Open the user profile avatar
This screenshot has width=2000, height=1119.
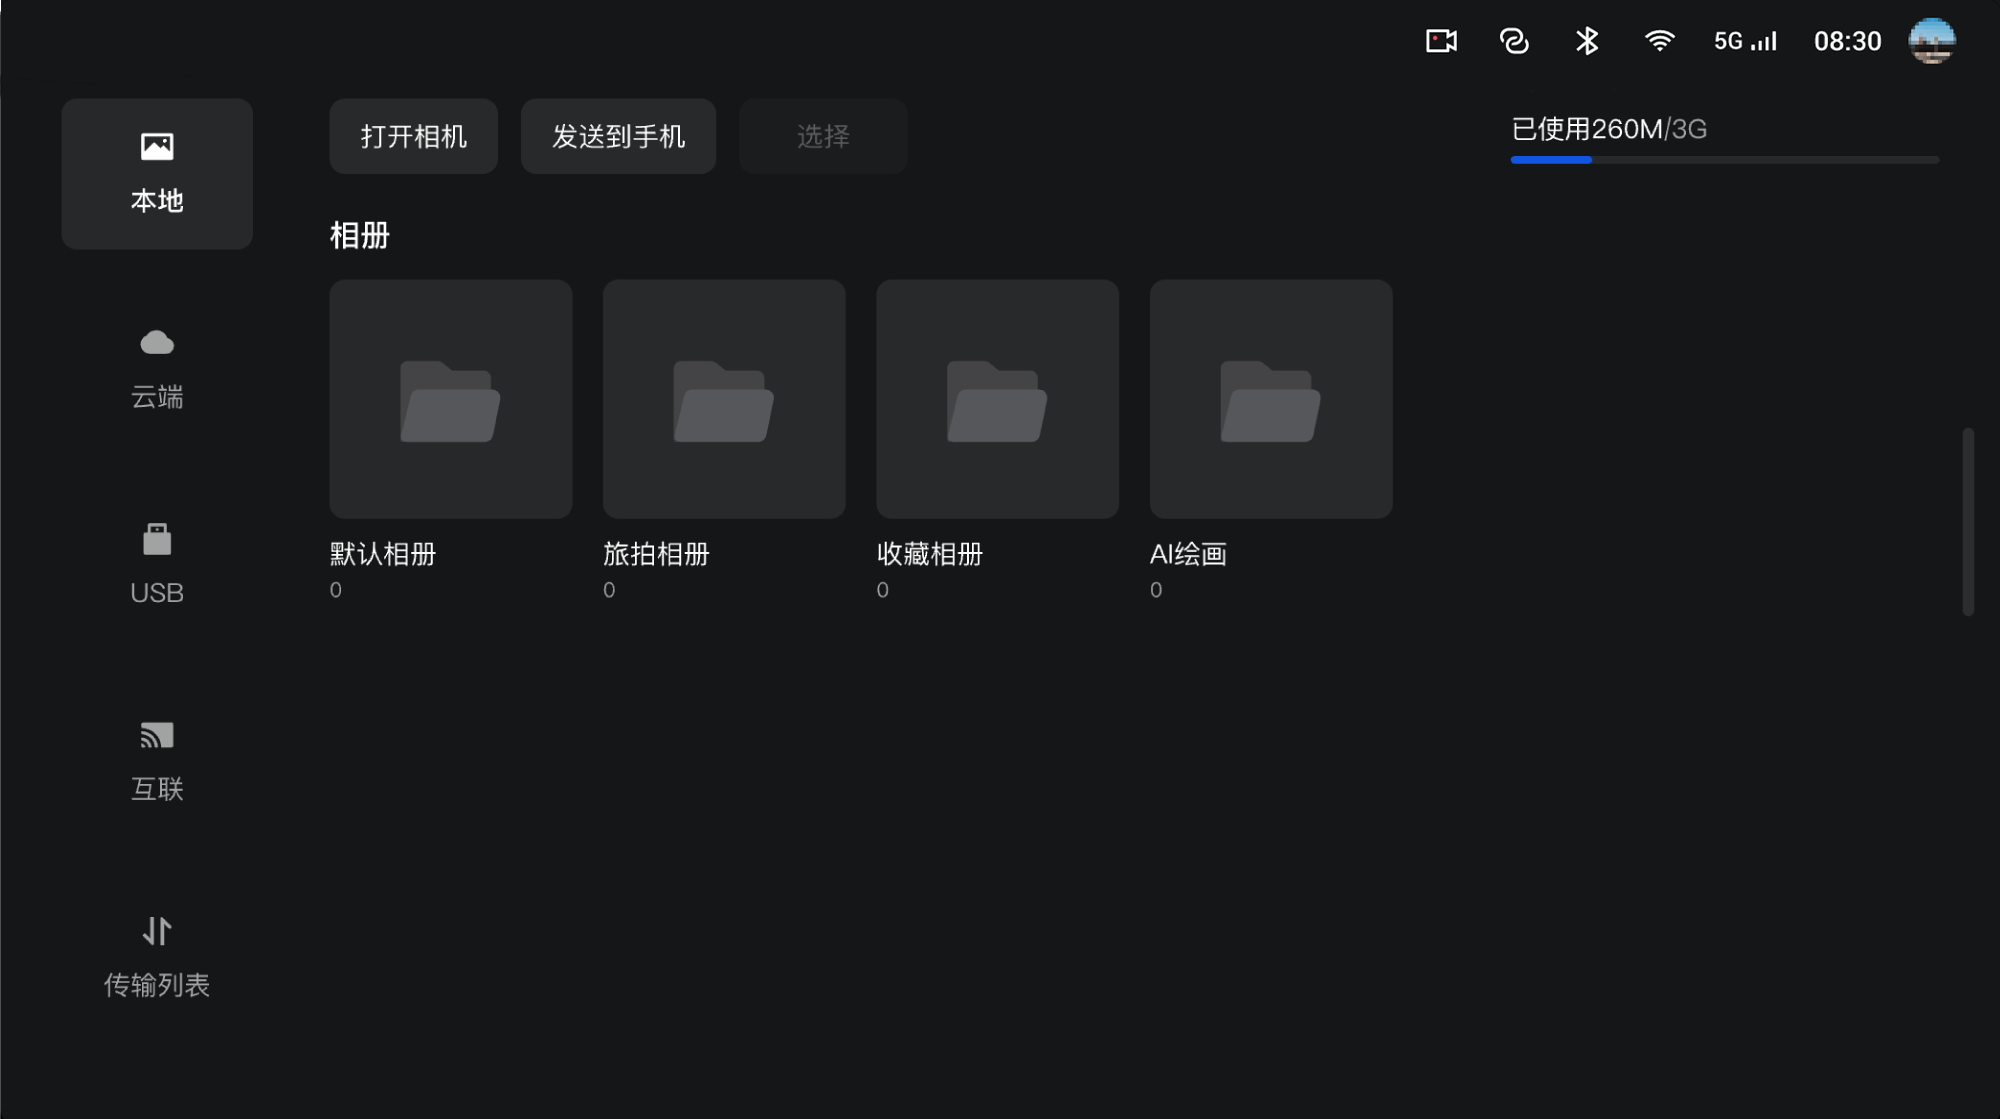[x=1931, y=41]
